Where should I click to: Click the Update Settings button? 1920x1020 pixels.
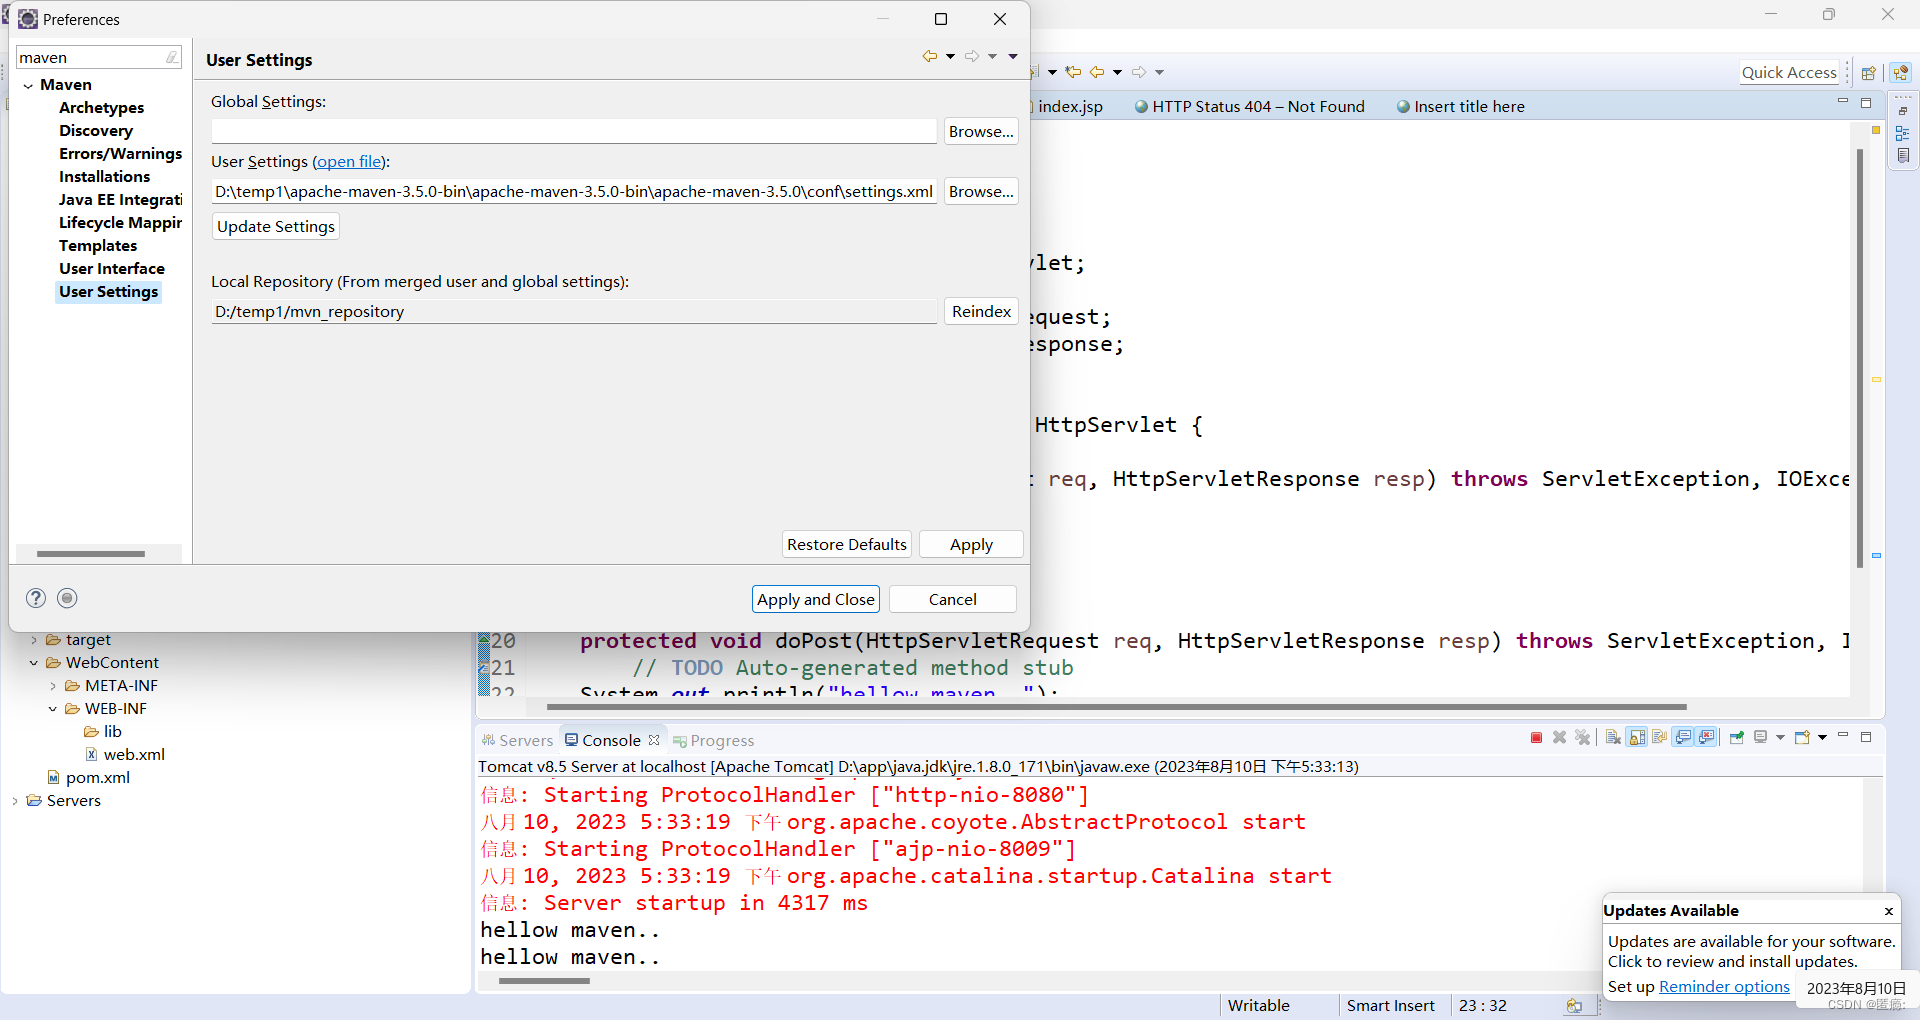tap(276, 226)
